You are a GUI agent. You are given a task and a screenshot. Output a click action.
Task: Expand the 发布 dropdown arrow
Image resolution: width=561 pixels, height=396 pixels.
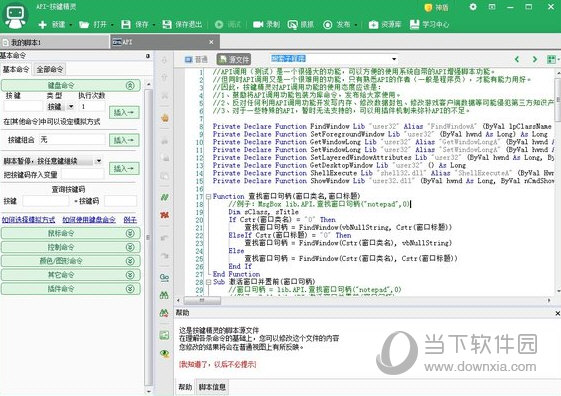(356, 25)
